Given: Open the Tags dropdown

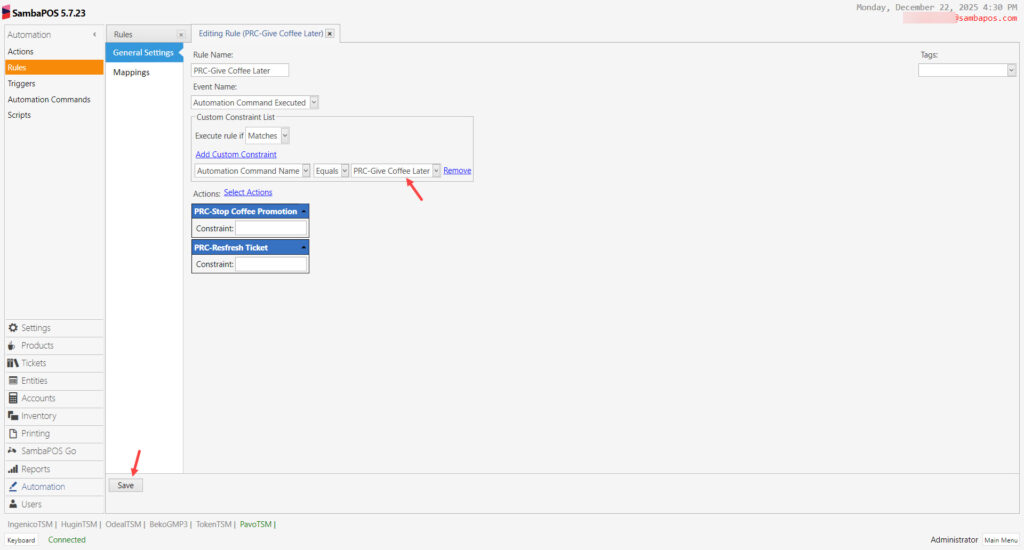Looking at the screenshot, I should click(x=1011, y=70).
